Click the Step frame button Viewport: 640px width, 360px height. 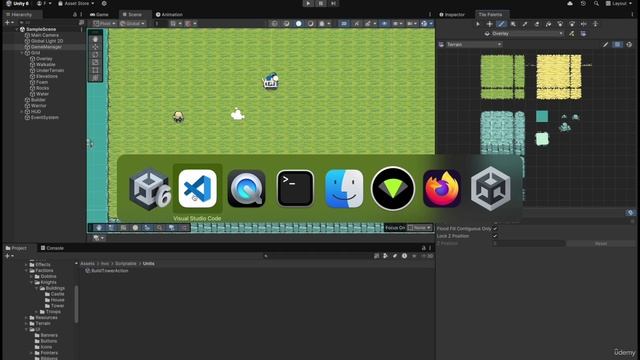333,3
